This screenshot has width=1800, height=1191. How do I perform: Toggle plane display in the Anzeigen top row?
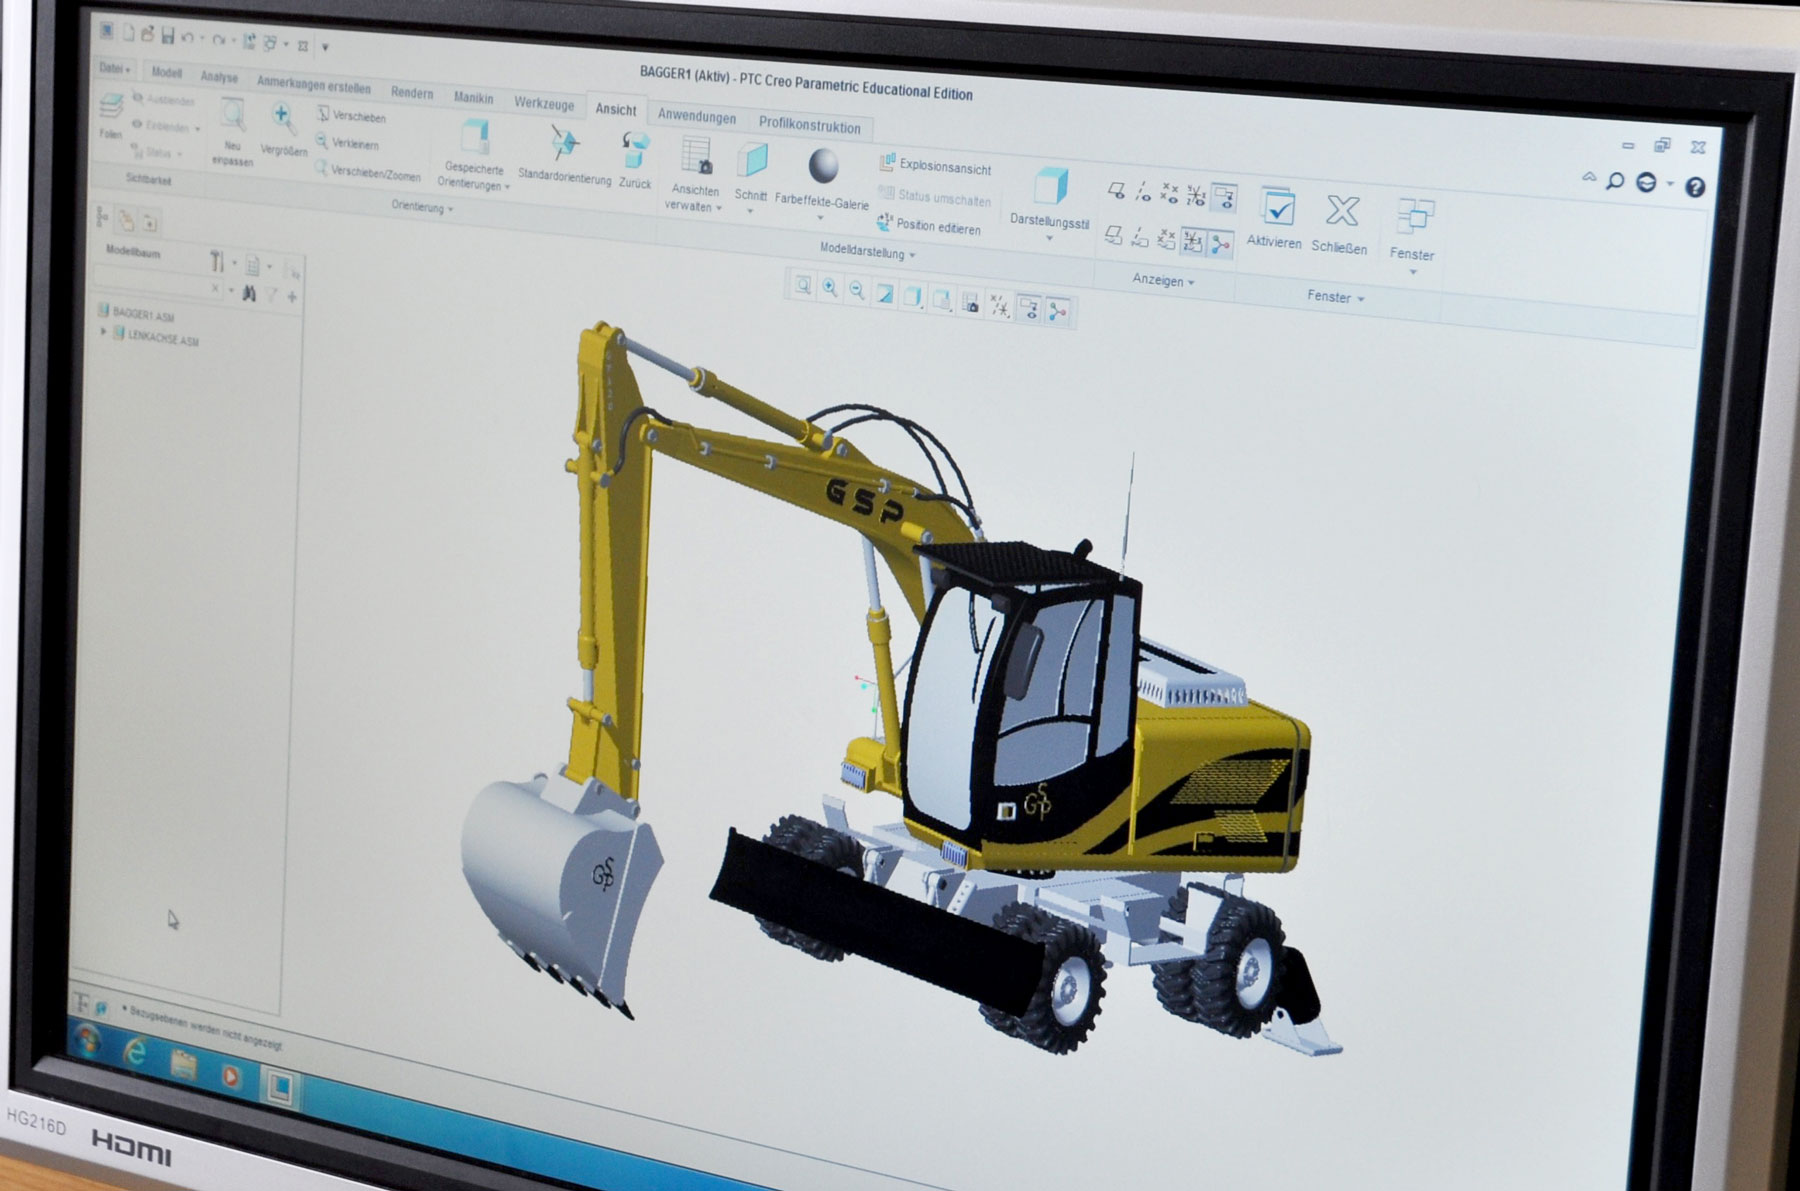click(1117, 189)
